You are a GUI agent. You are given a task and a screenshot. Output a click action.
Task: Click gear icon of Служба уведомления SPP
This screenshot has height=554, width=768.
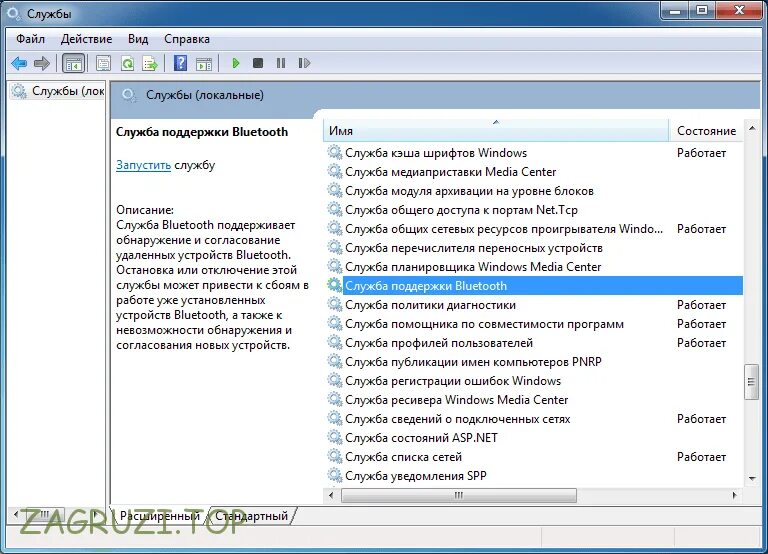point(335,475)
